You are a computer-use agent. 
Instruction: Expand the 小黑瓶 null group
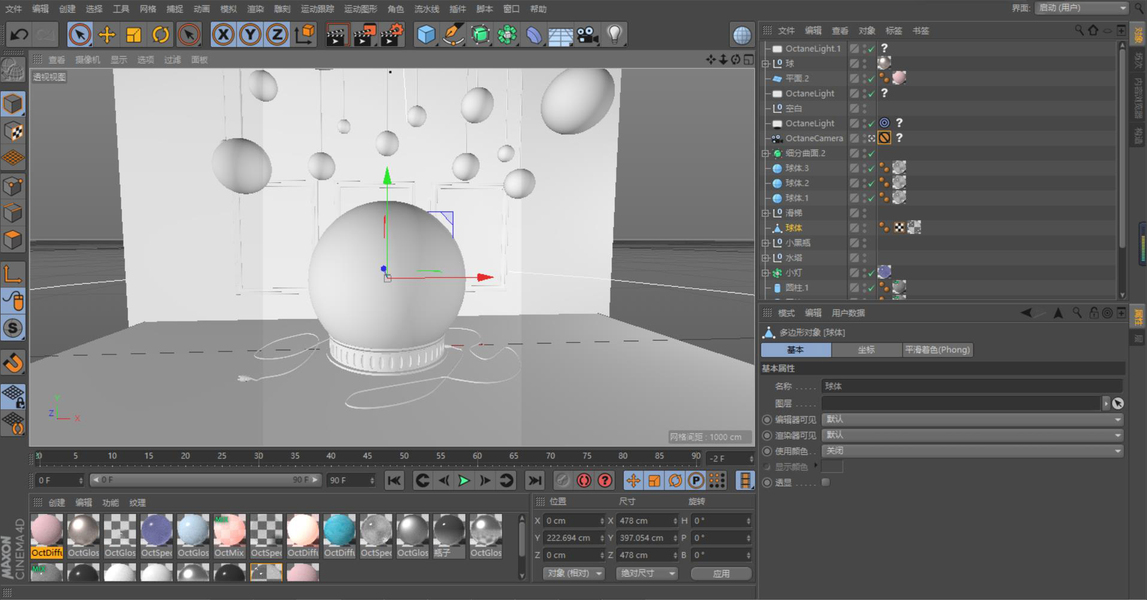click(x=765, y=243)
